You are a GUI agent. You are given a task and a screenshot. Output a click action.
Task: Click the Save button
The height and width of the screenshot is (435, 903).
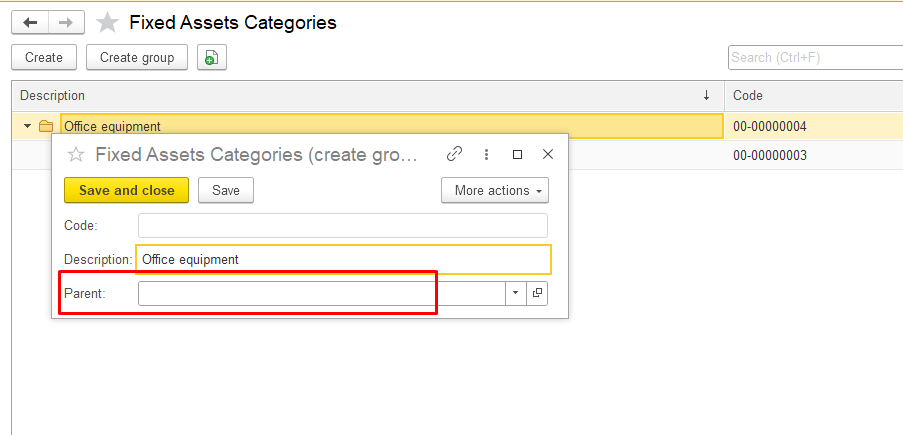(225, 190)
